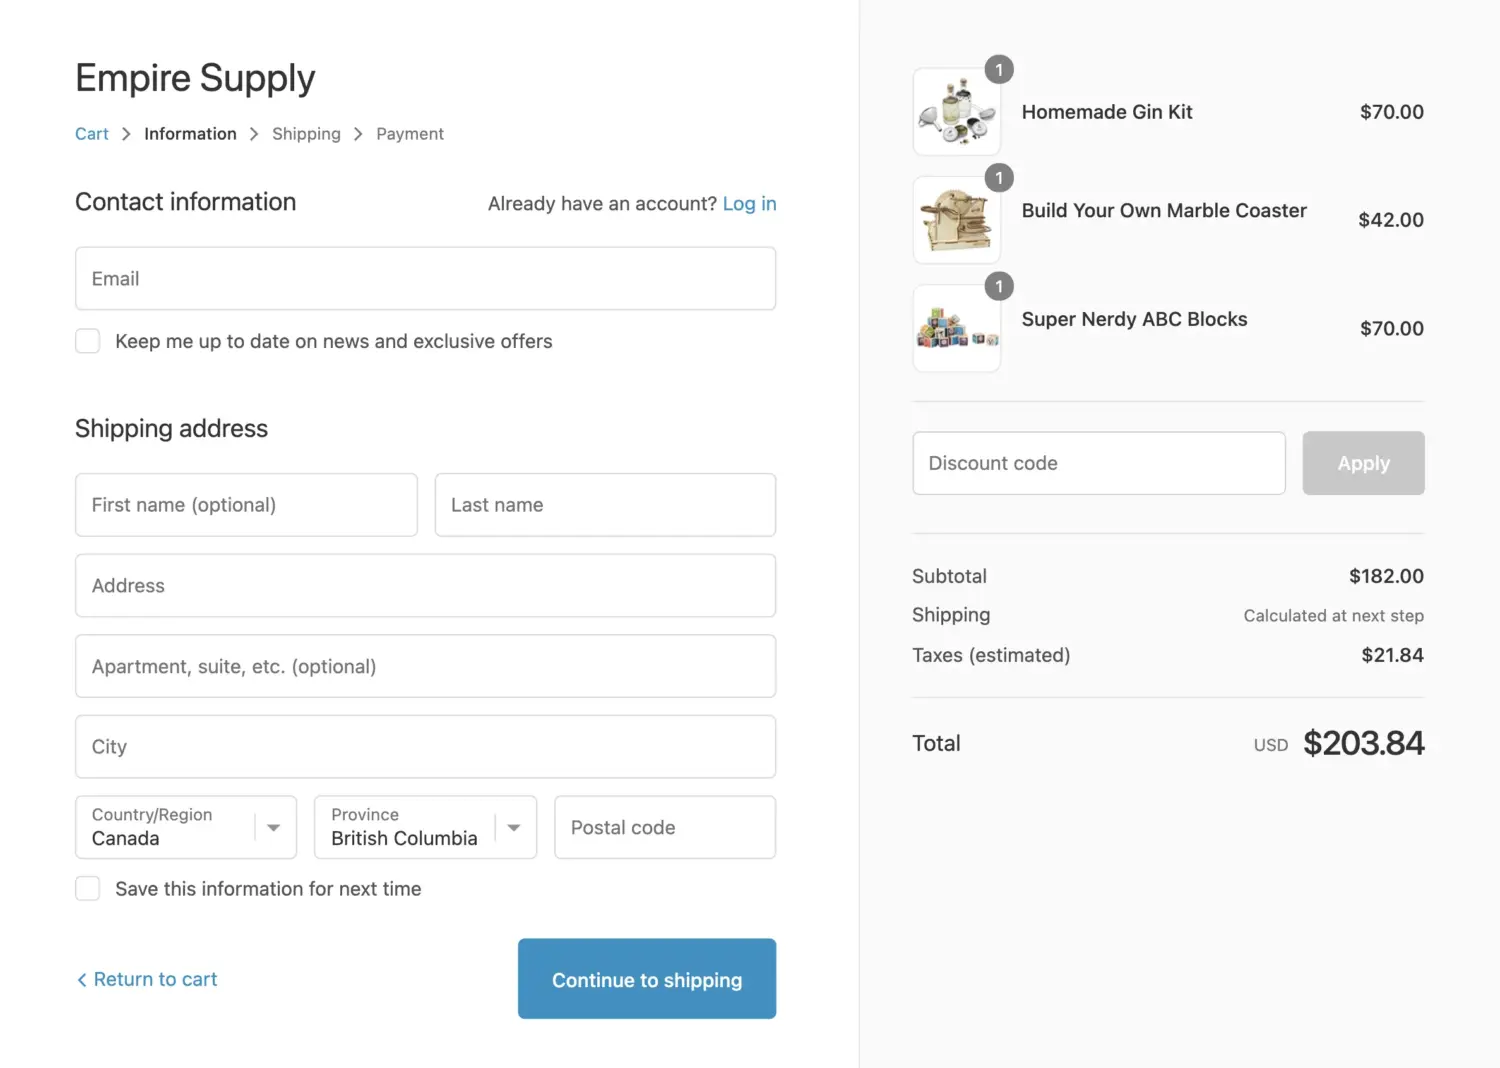The width and height of the screenshot is (1500, 1068).
Task: Click the $42.00 price
Action: [x=1391, y=220]
